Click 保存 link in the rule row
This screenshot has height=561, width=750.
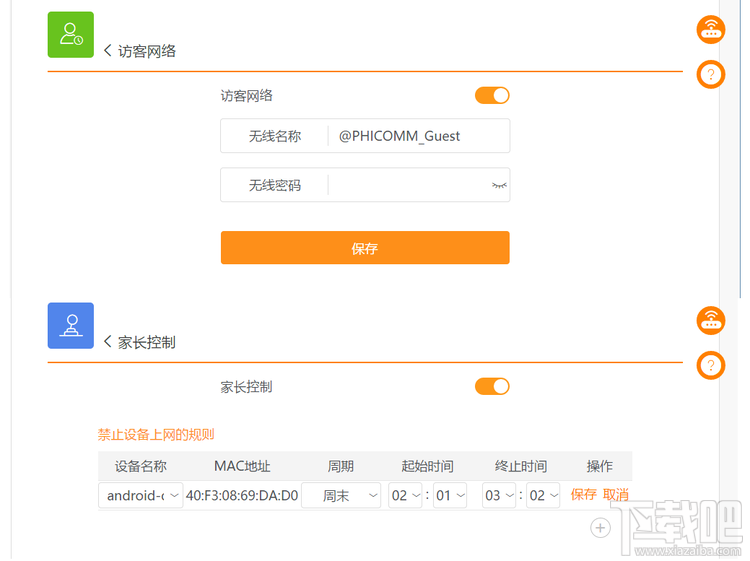point(584,494)
